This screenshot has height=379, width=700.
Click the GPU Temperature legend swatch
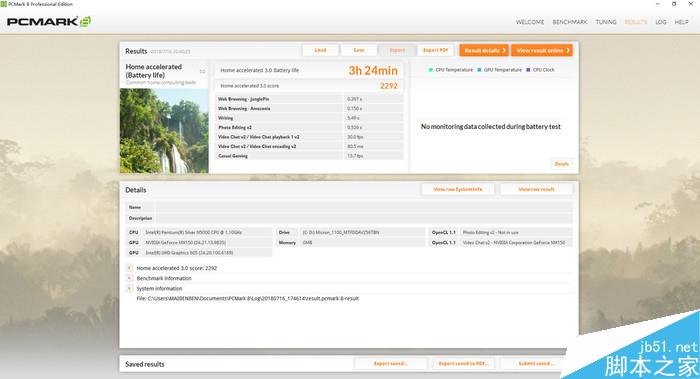[479, 70]
